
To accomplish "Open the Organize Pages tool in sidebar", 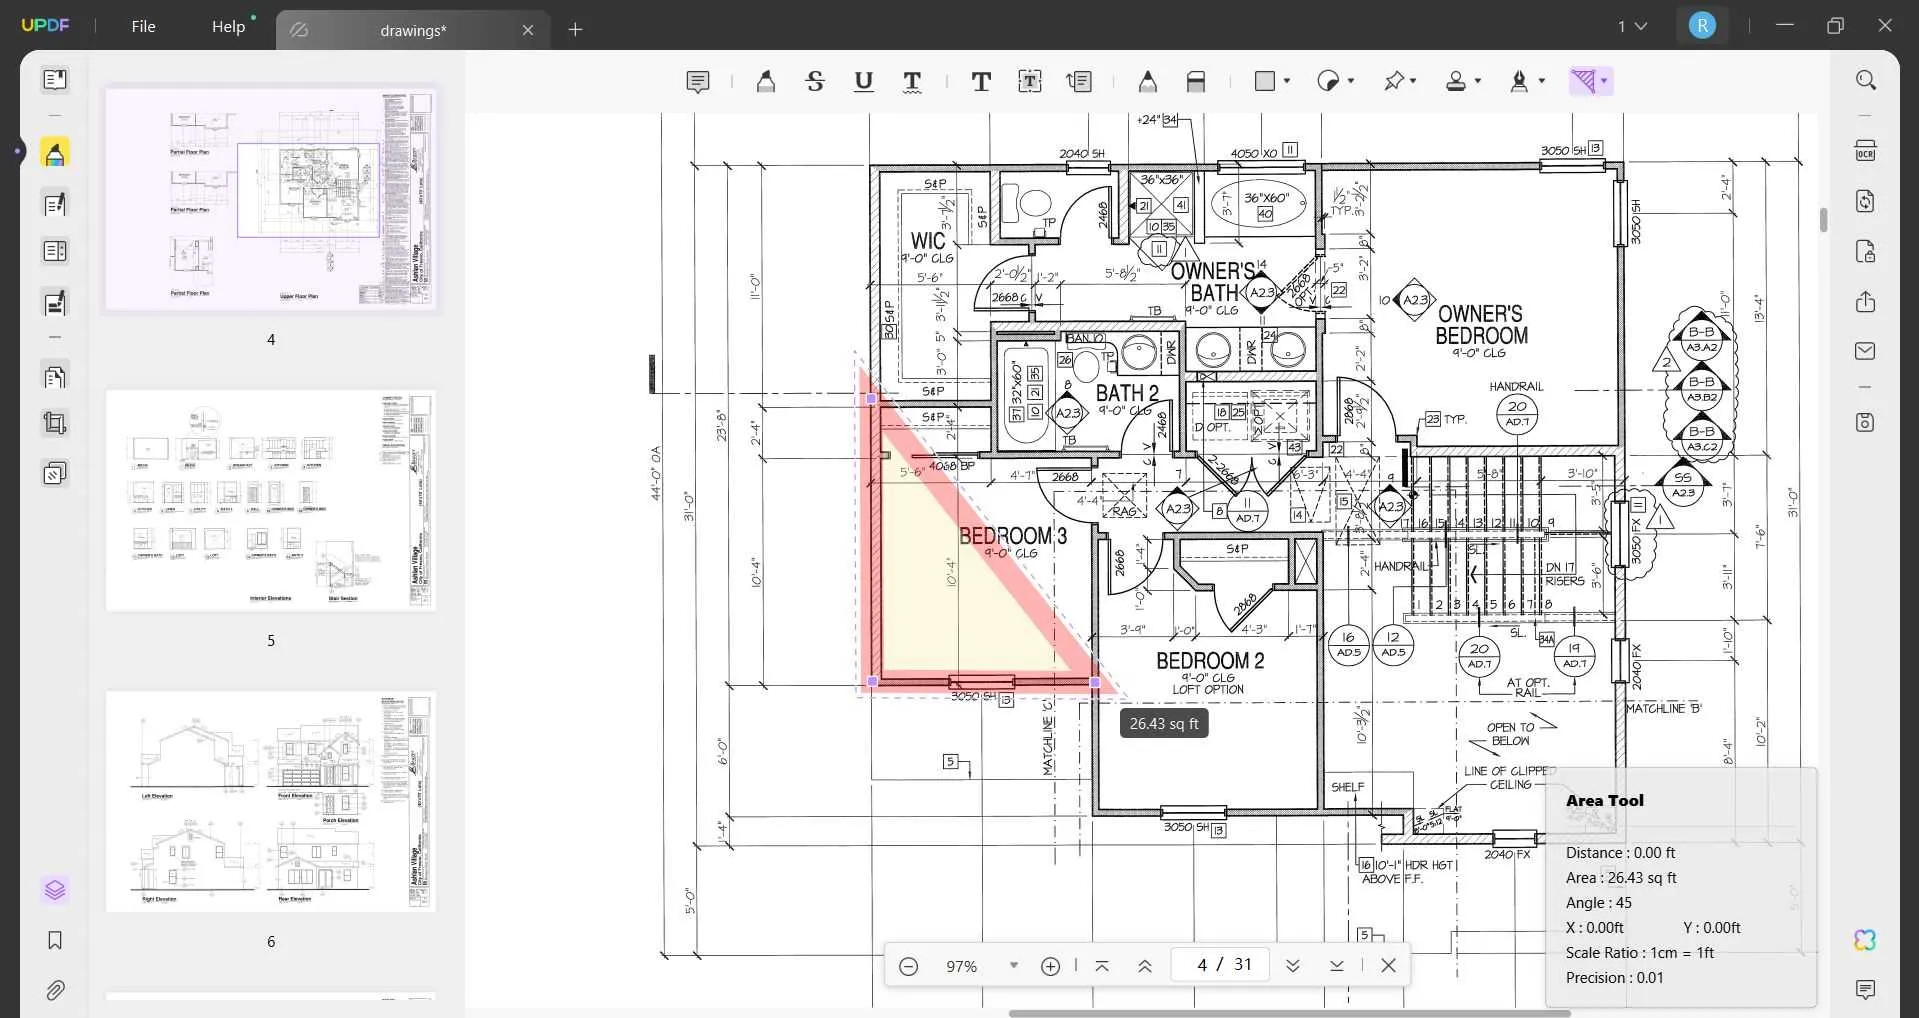I will click(55, 251).
